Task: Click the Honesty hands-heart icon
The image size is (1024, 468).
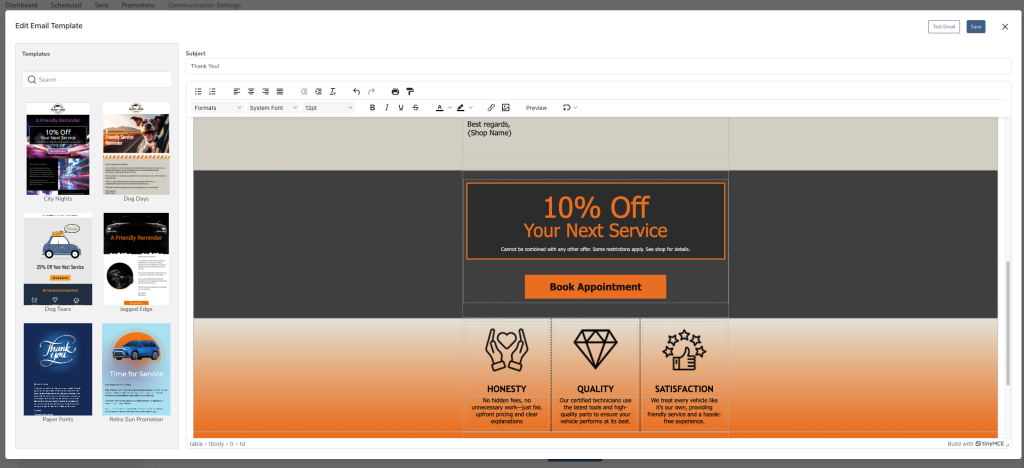Action: point(507,350)
